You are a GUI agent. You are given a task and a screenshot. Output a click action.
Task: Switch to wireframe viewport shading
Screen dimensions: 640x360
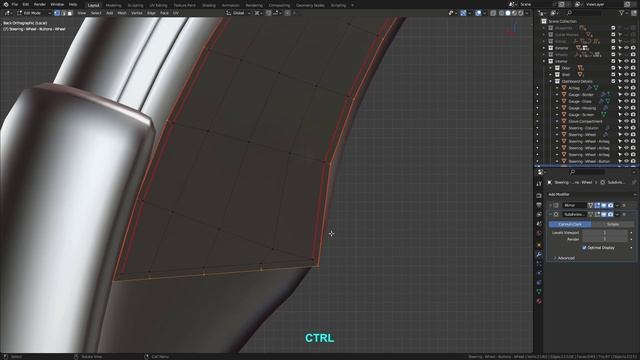coord(502,13)
